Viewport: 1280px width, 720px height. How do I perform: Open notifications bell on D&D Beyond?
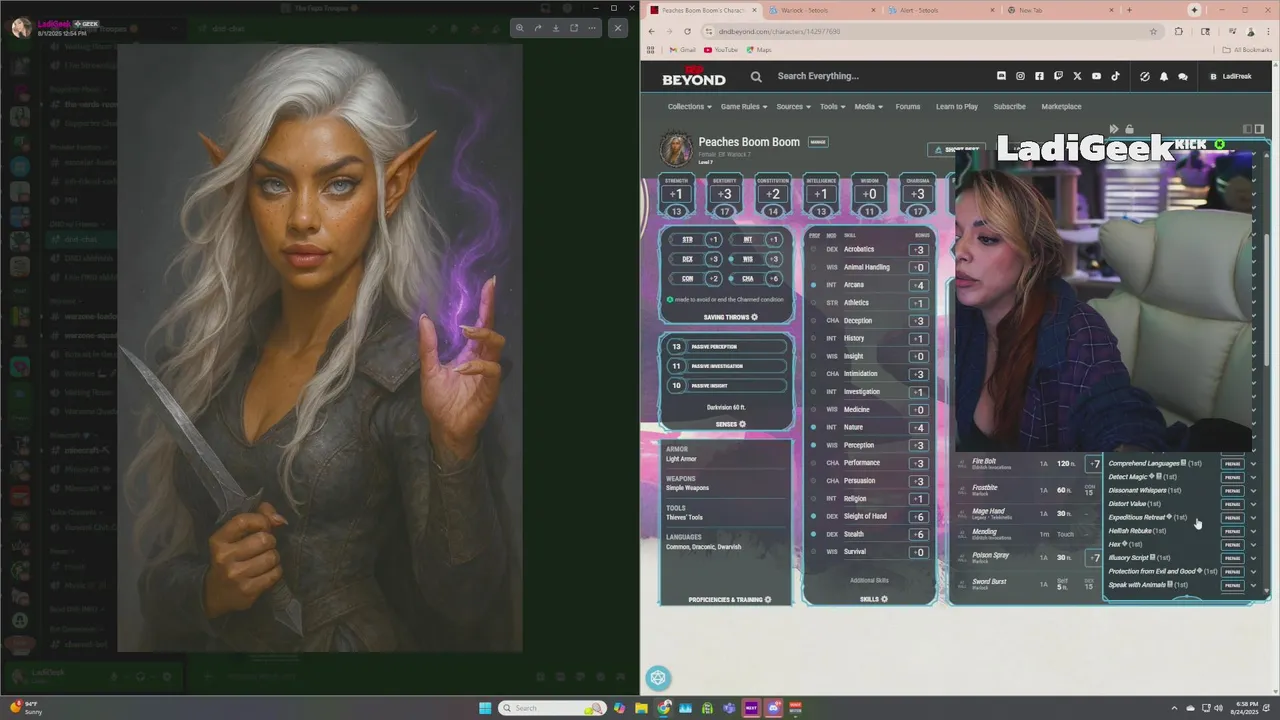click(1163, 76)
